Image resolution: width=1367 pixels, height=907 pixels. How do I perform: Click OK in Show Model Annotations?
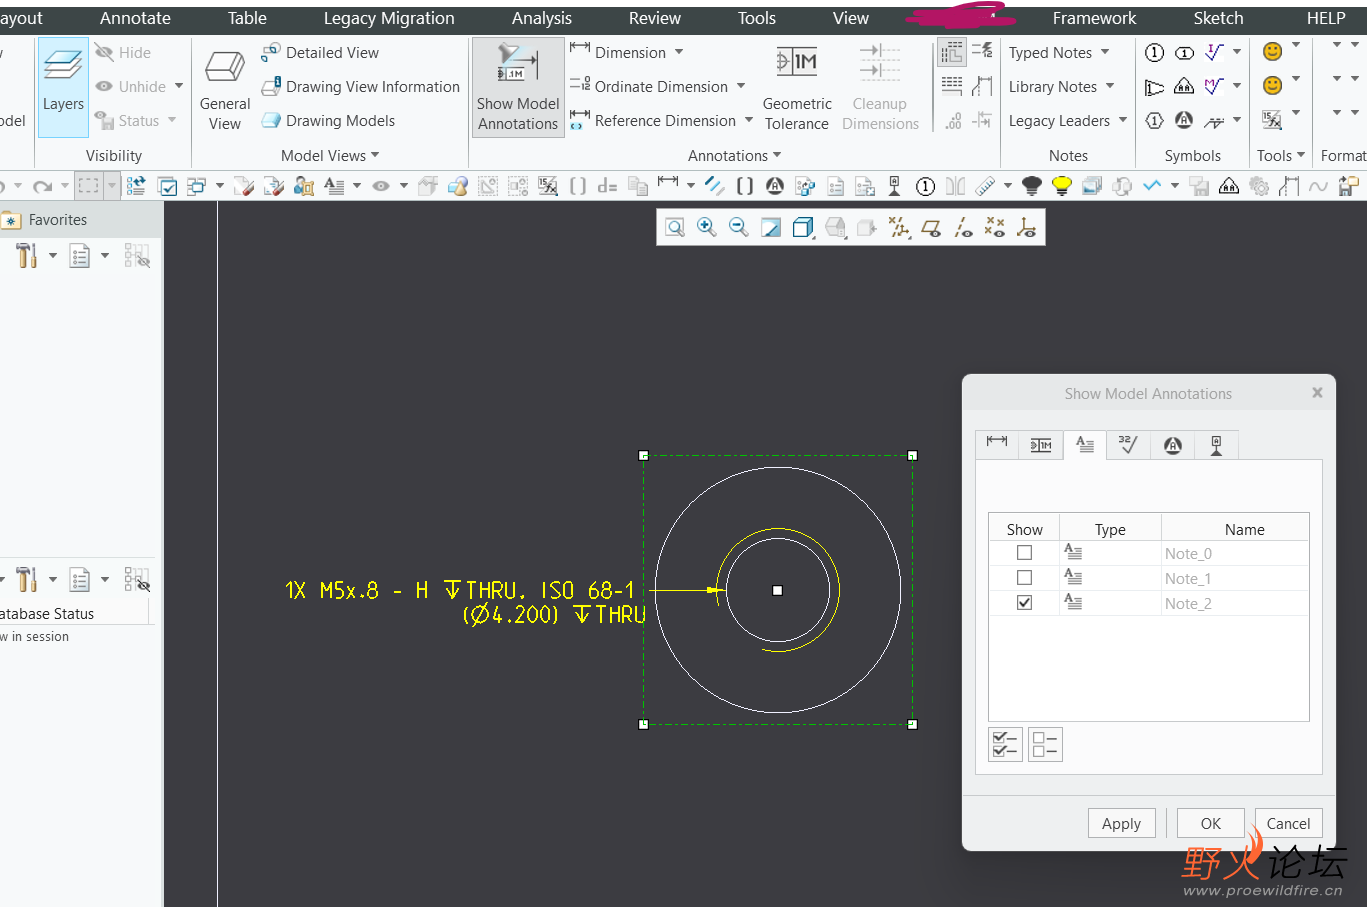tap(1211, 823)
